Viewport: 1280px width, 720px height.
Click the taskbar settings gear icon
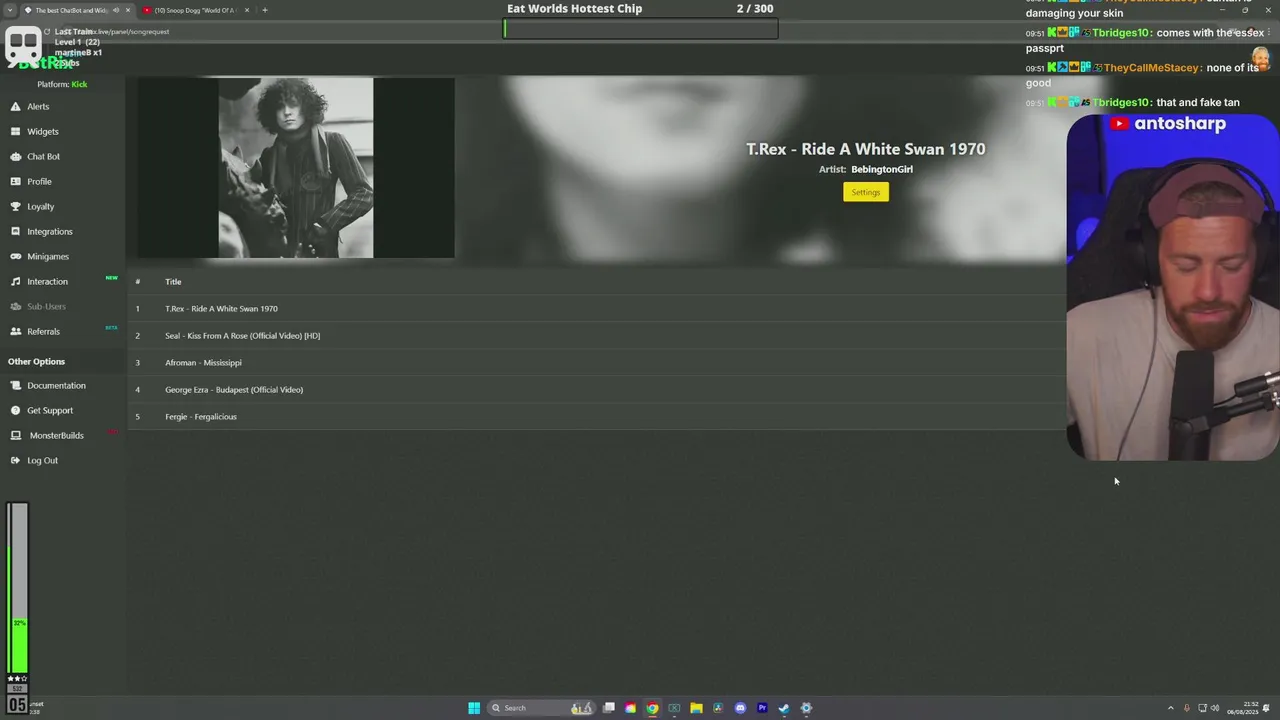point(806,708)
